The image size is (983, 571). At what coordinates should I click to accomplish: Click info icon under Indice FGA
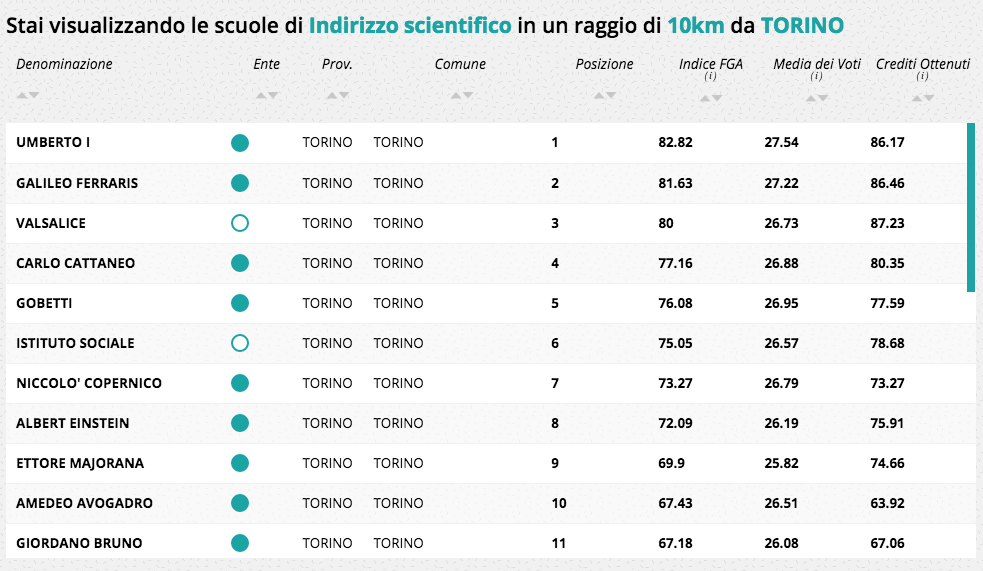[711, 77]
